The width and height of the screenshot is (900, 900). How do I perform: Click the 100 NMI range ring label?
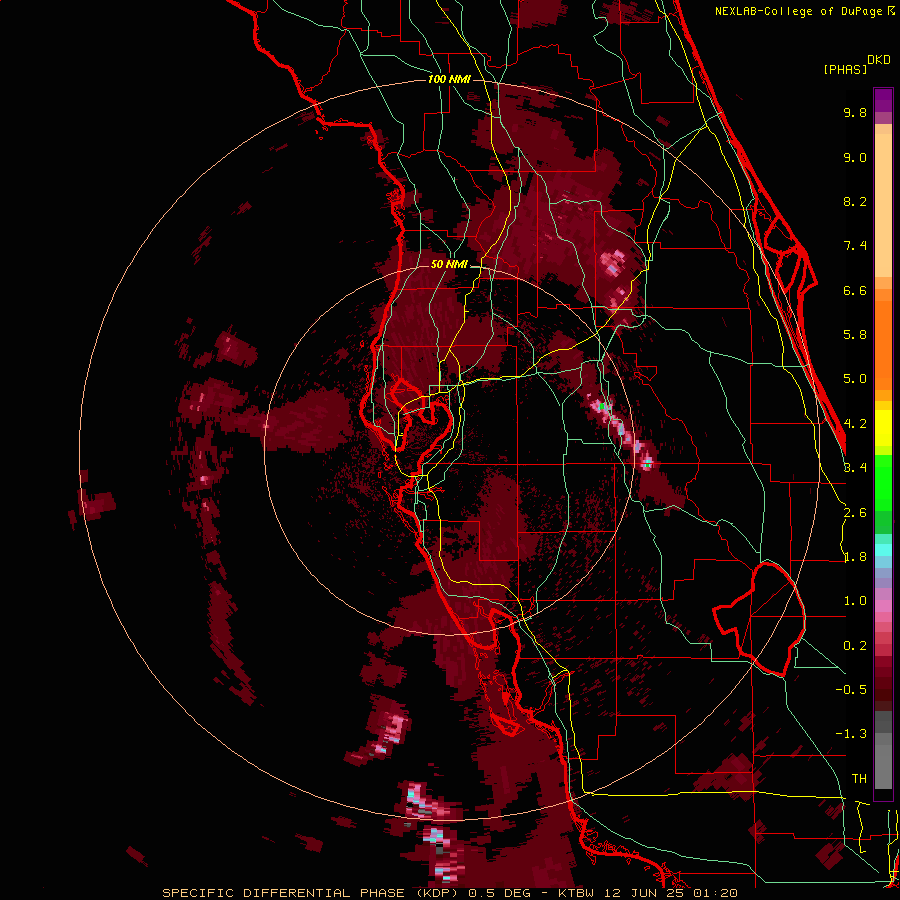pos(449,79)
